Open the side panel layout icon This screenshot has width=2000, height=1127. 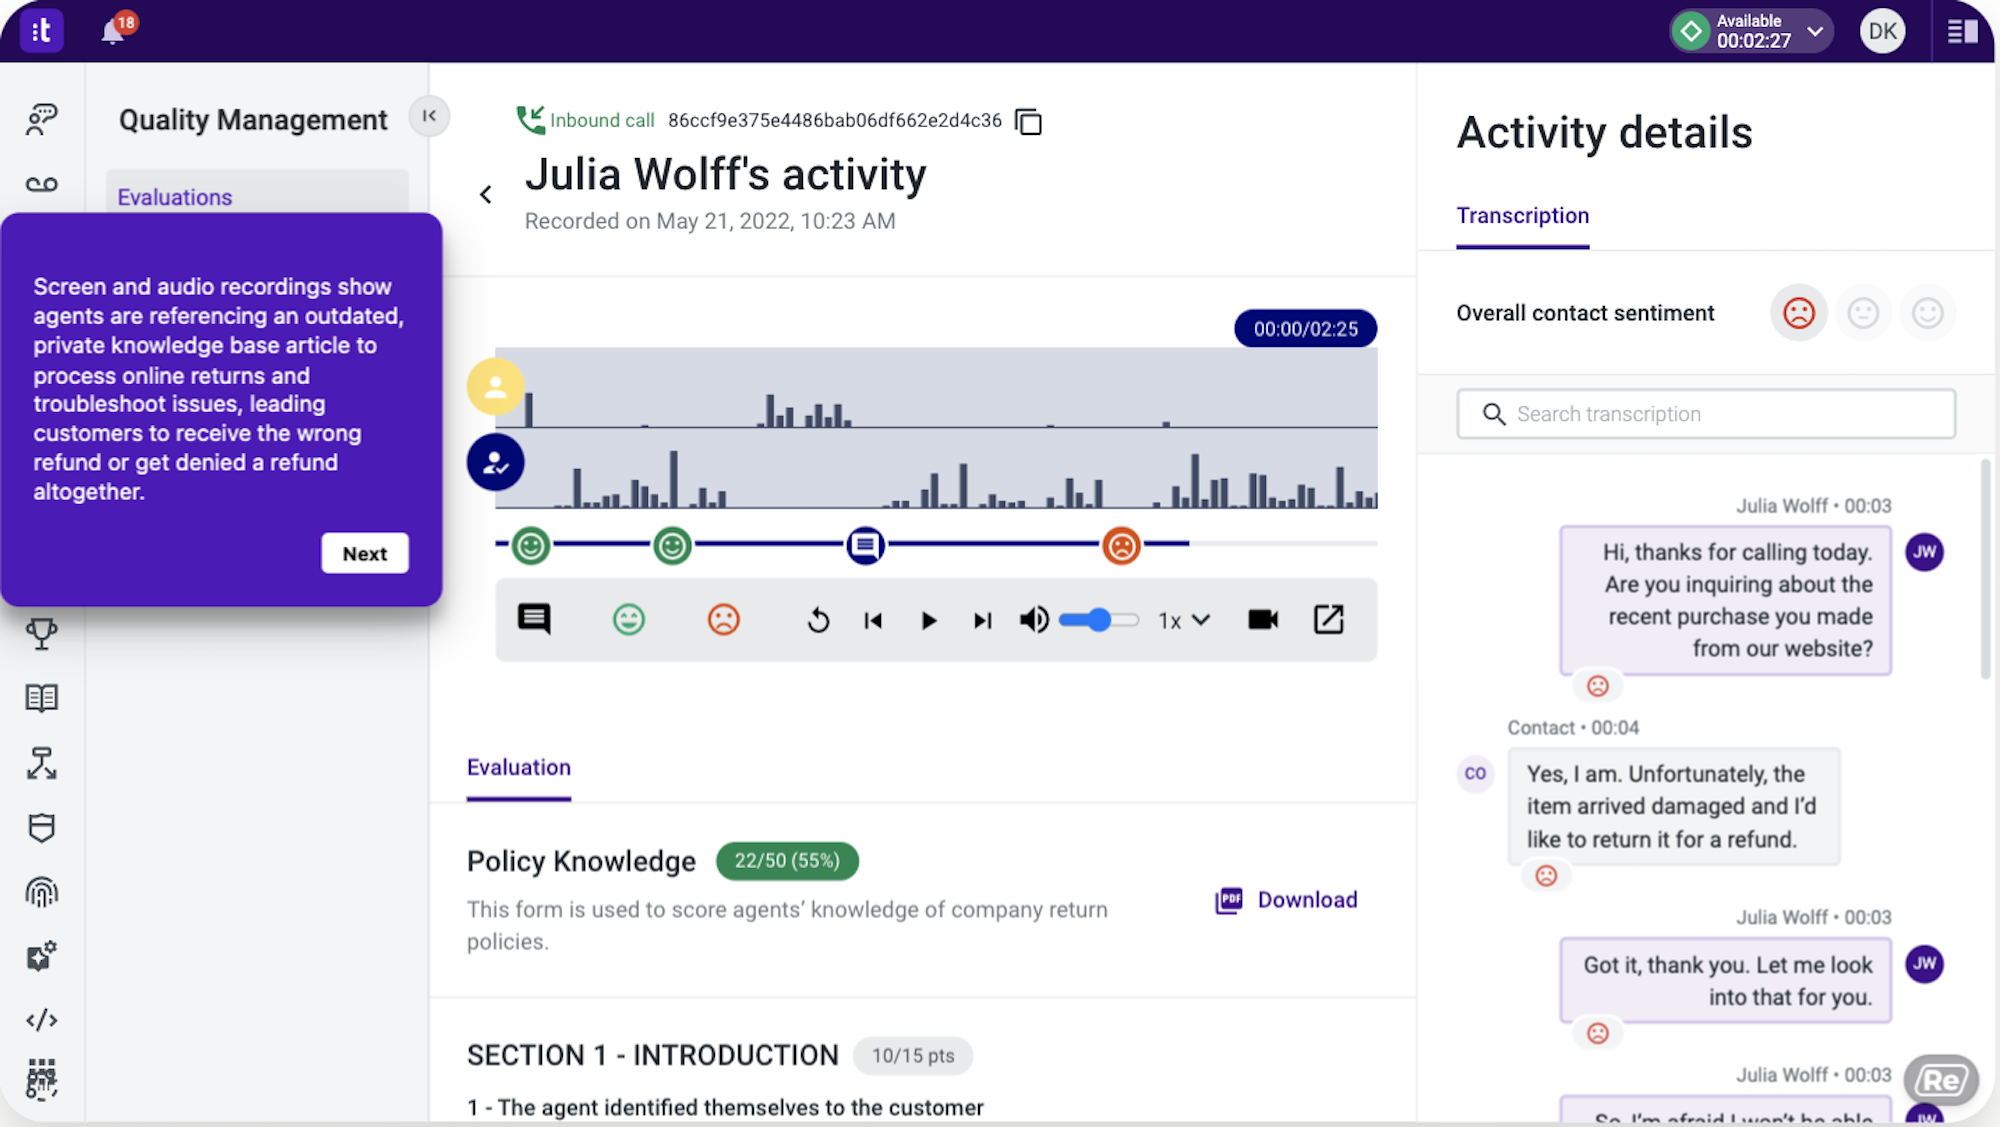(x=1962, y=31)
